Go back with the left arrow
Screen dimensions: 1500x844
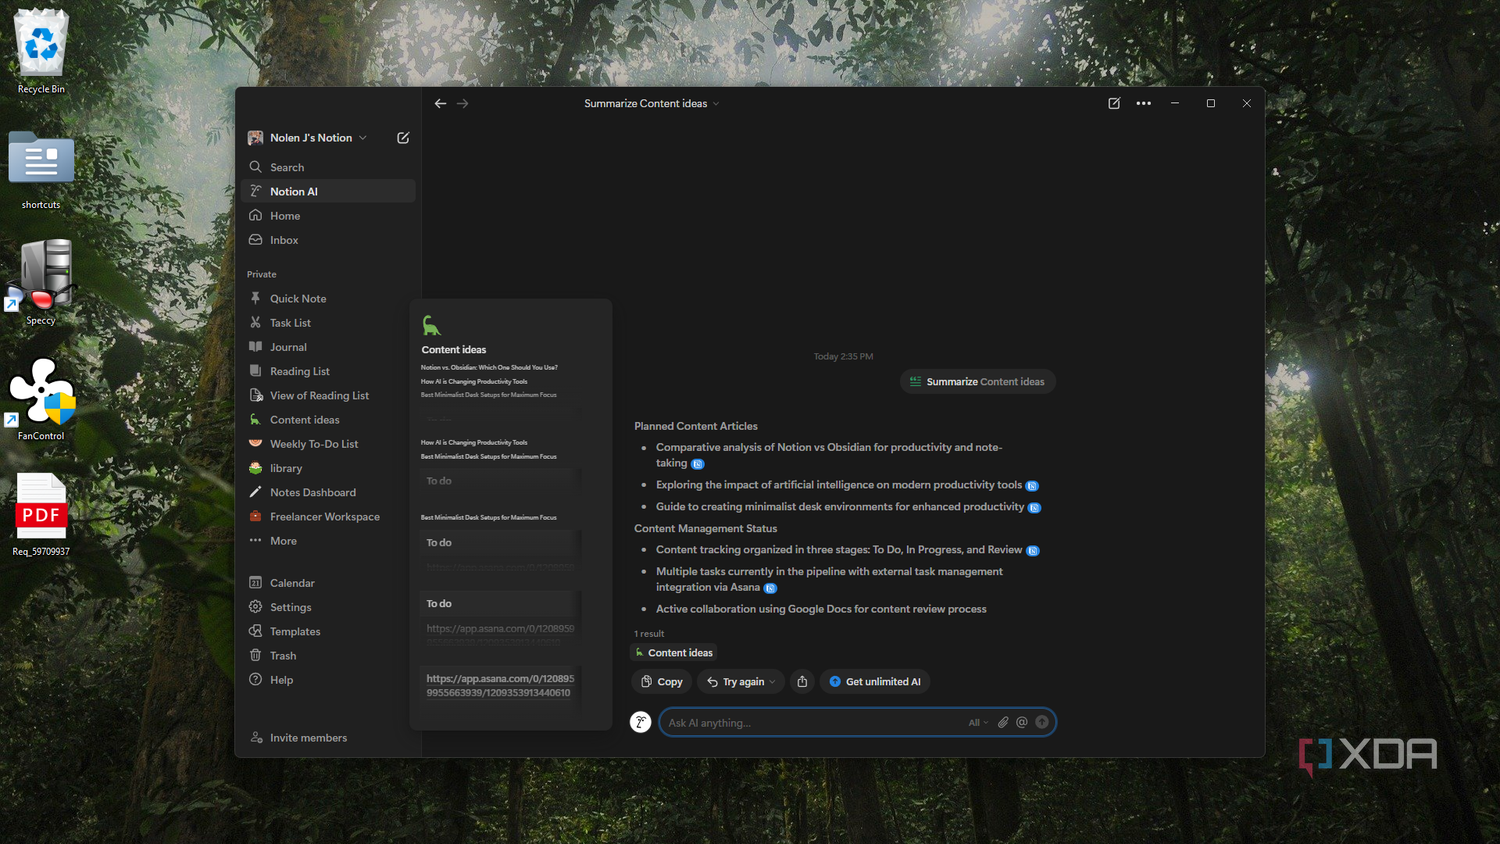[x=440, y=103]
